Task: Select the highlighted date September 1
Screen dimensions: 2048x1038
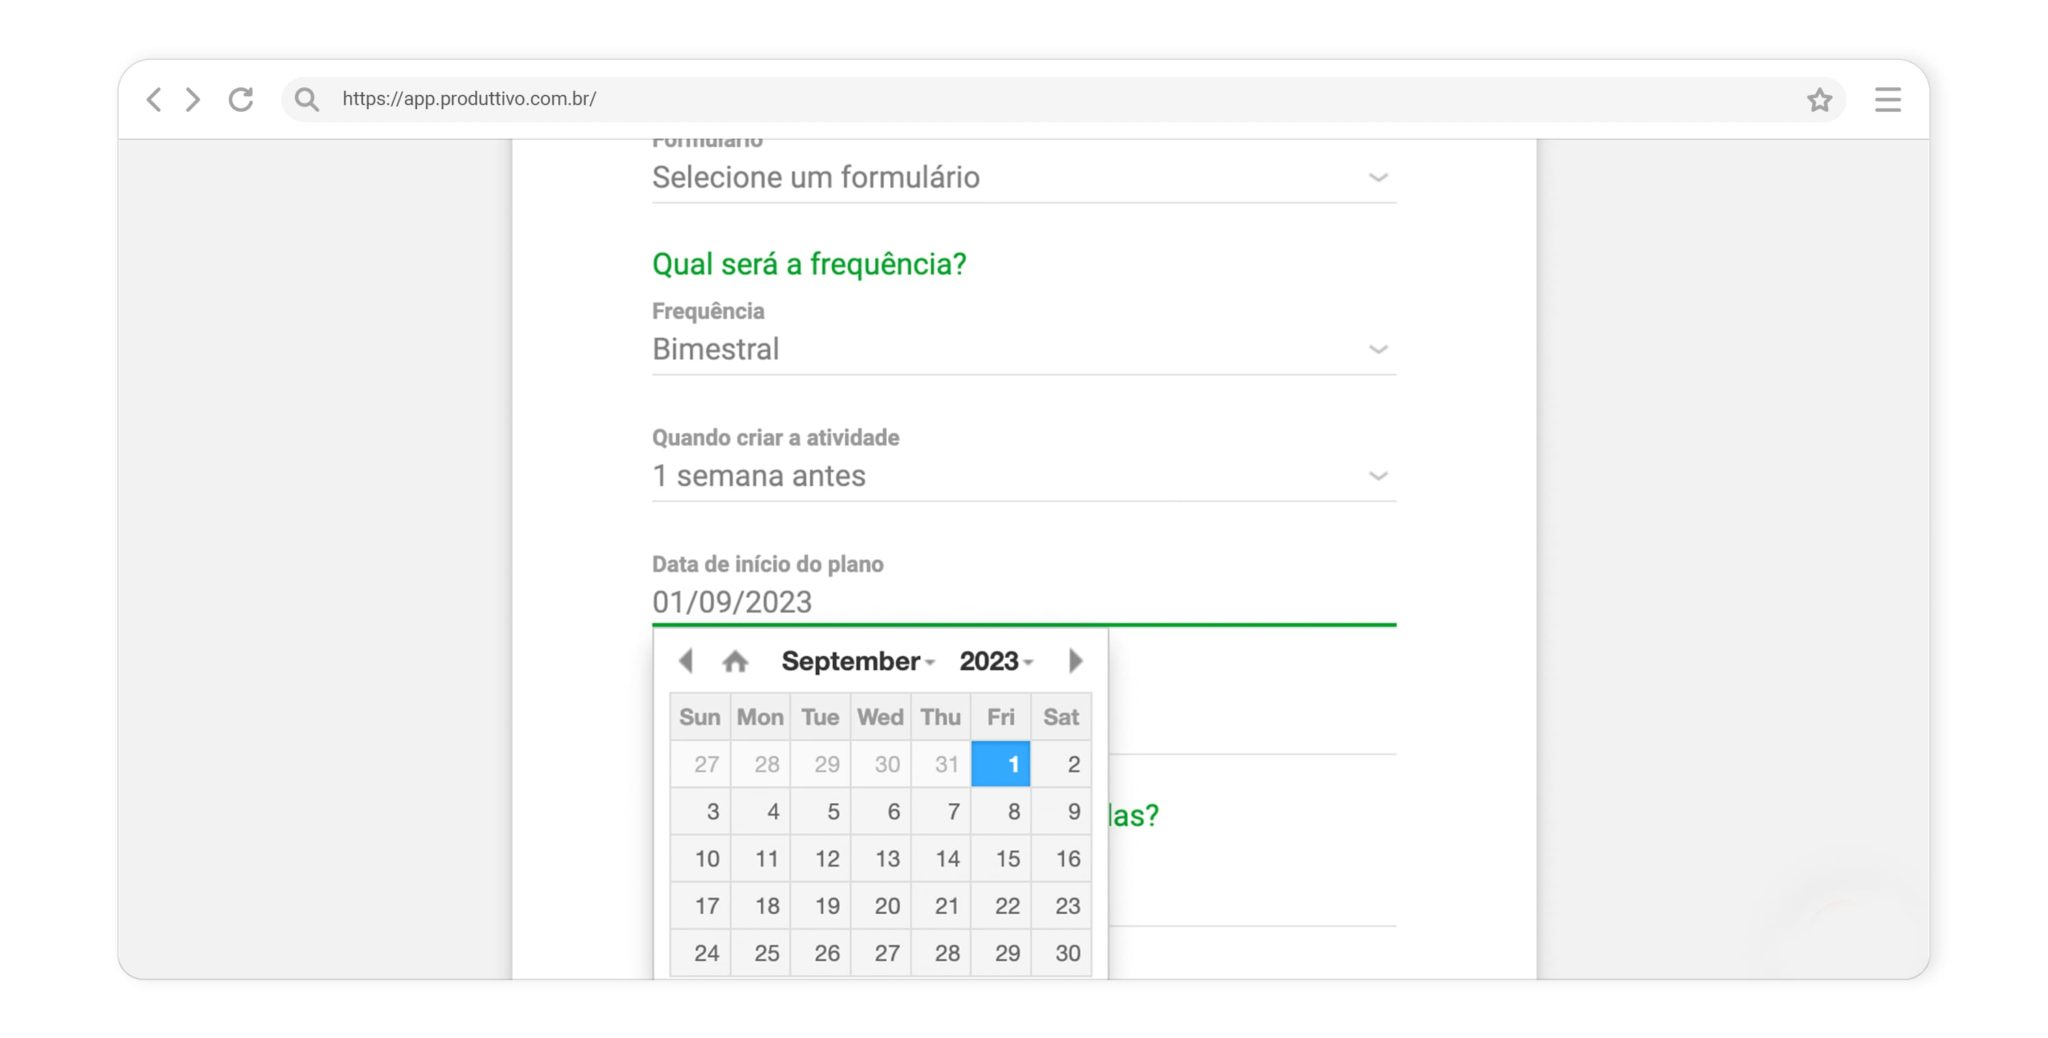Action: [1002, 764]
